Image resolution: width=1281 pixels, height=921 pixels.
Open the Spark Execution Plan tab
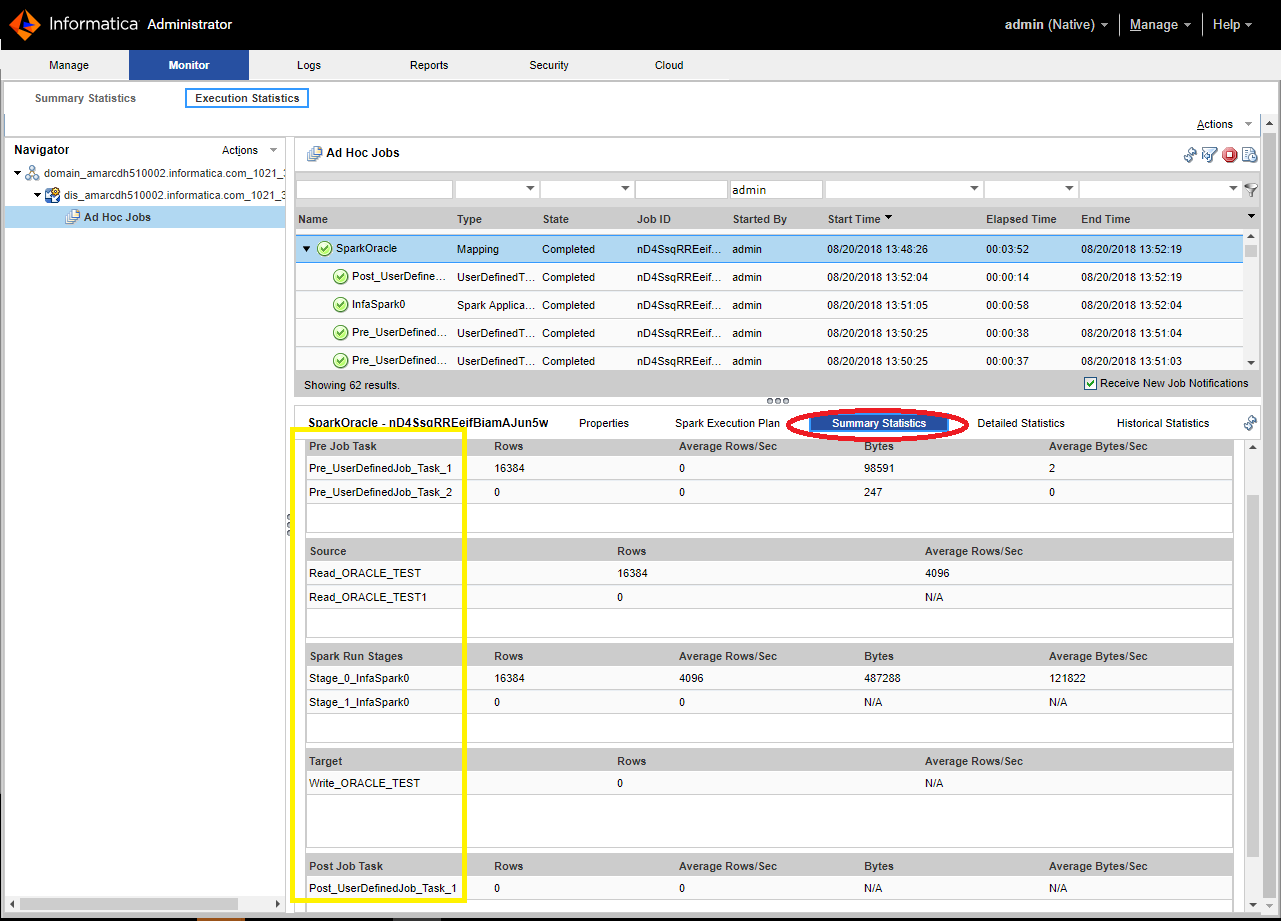click(727, 423)
